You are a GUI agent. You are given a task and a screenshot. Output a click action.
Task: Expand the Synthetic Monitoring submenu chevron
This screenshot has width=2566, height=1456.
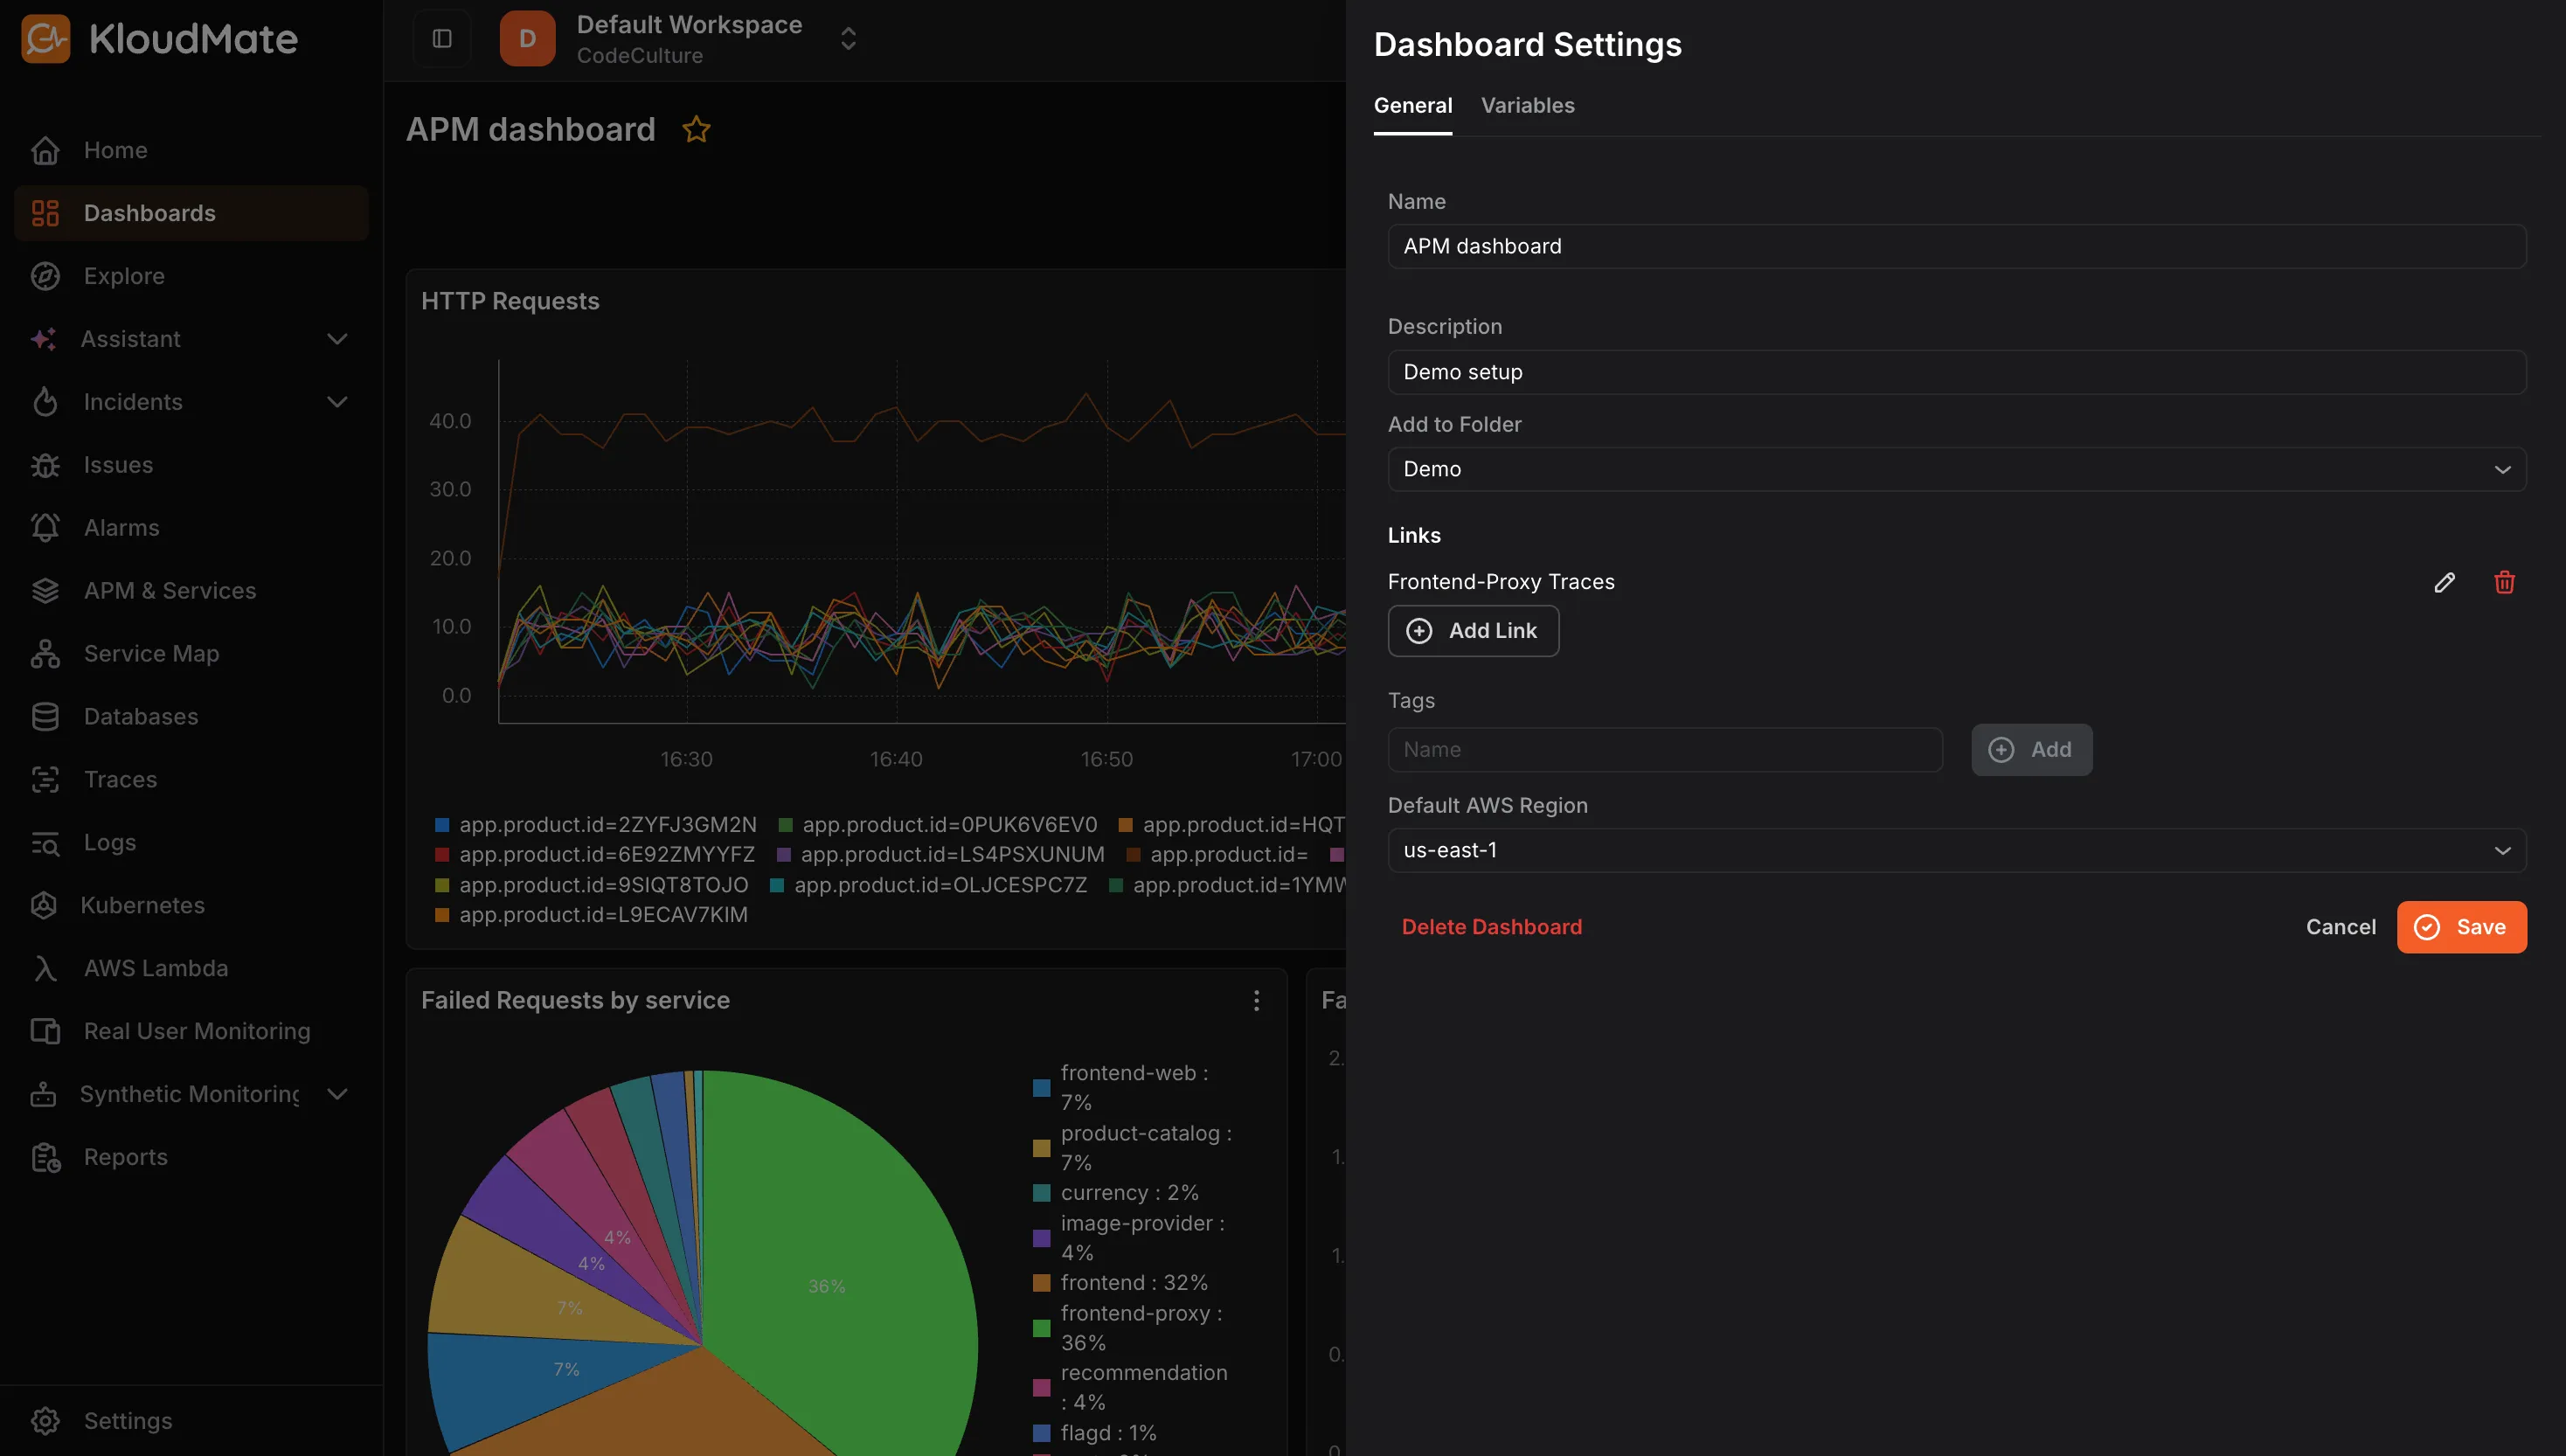tap(338, 1094)
